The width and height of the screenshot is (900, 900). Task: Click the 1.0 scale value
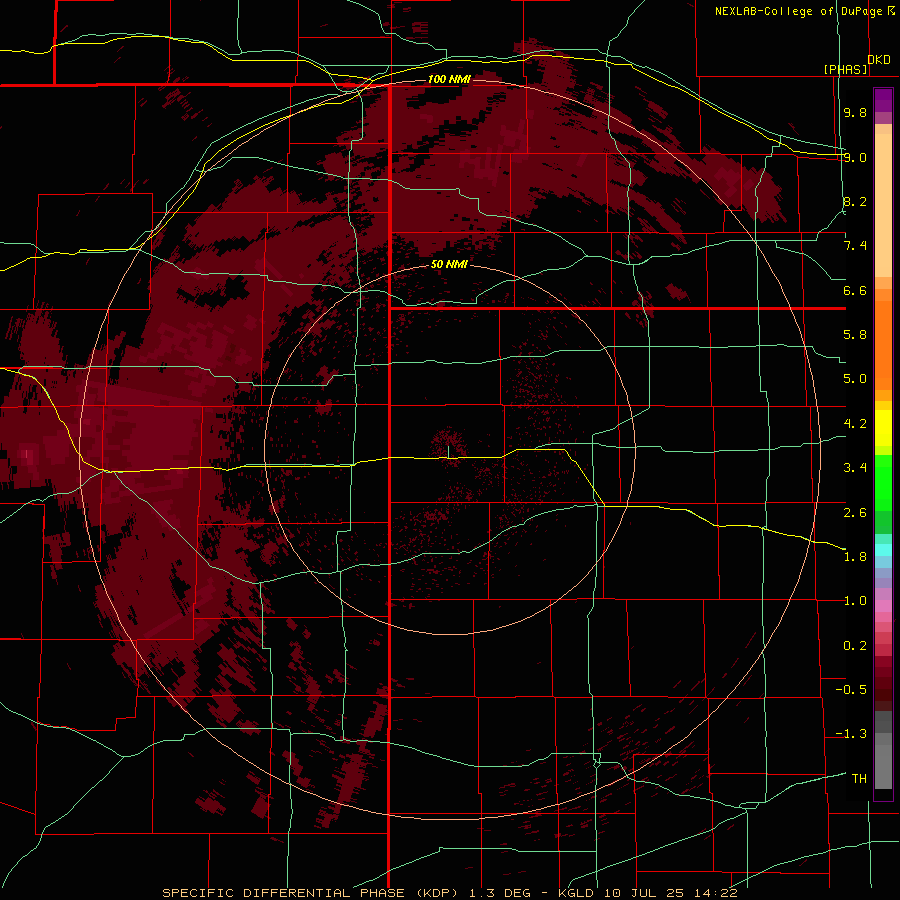(855, 601)
